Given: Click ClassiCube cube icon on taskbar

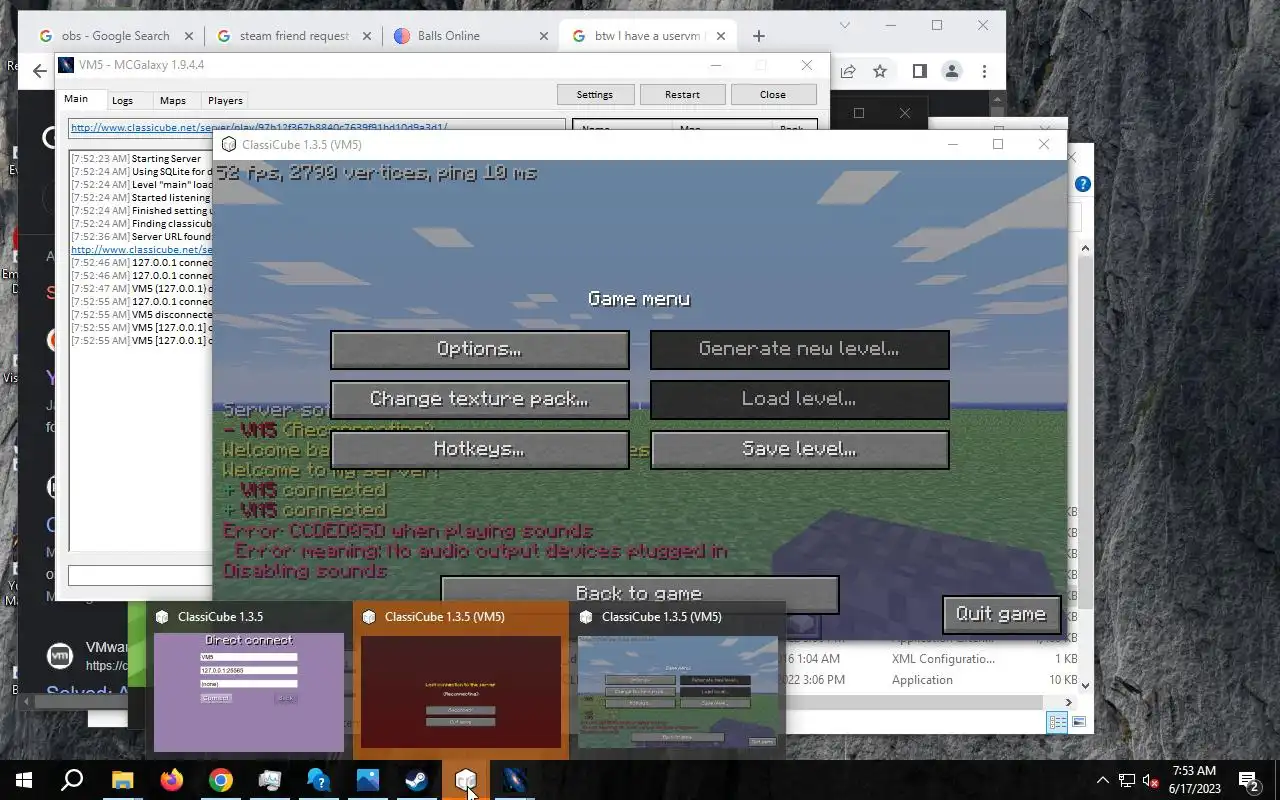Looking at the screenshot, I should [465, 780].
